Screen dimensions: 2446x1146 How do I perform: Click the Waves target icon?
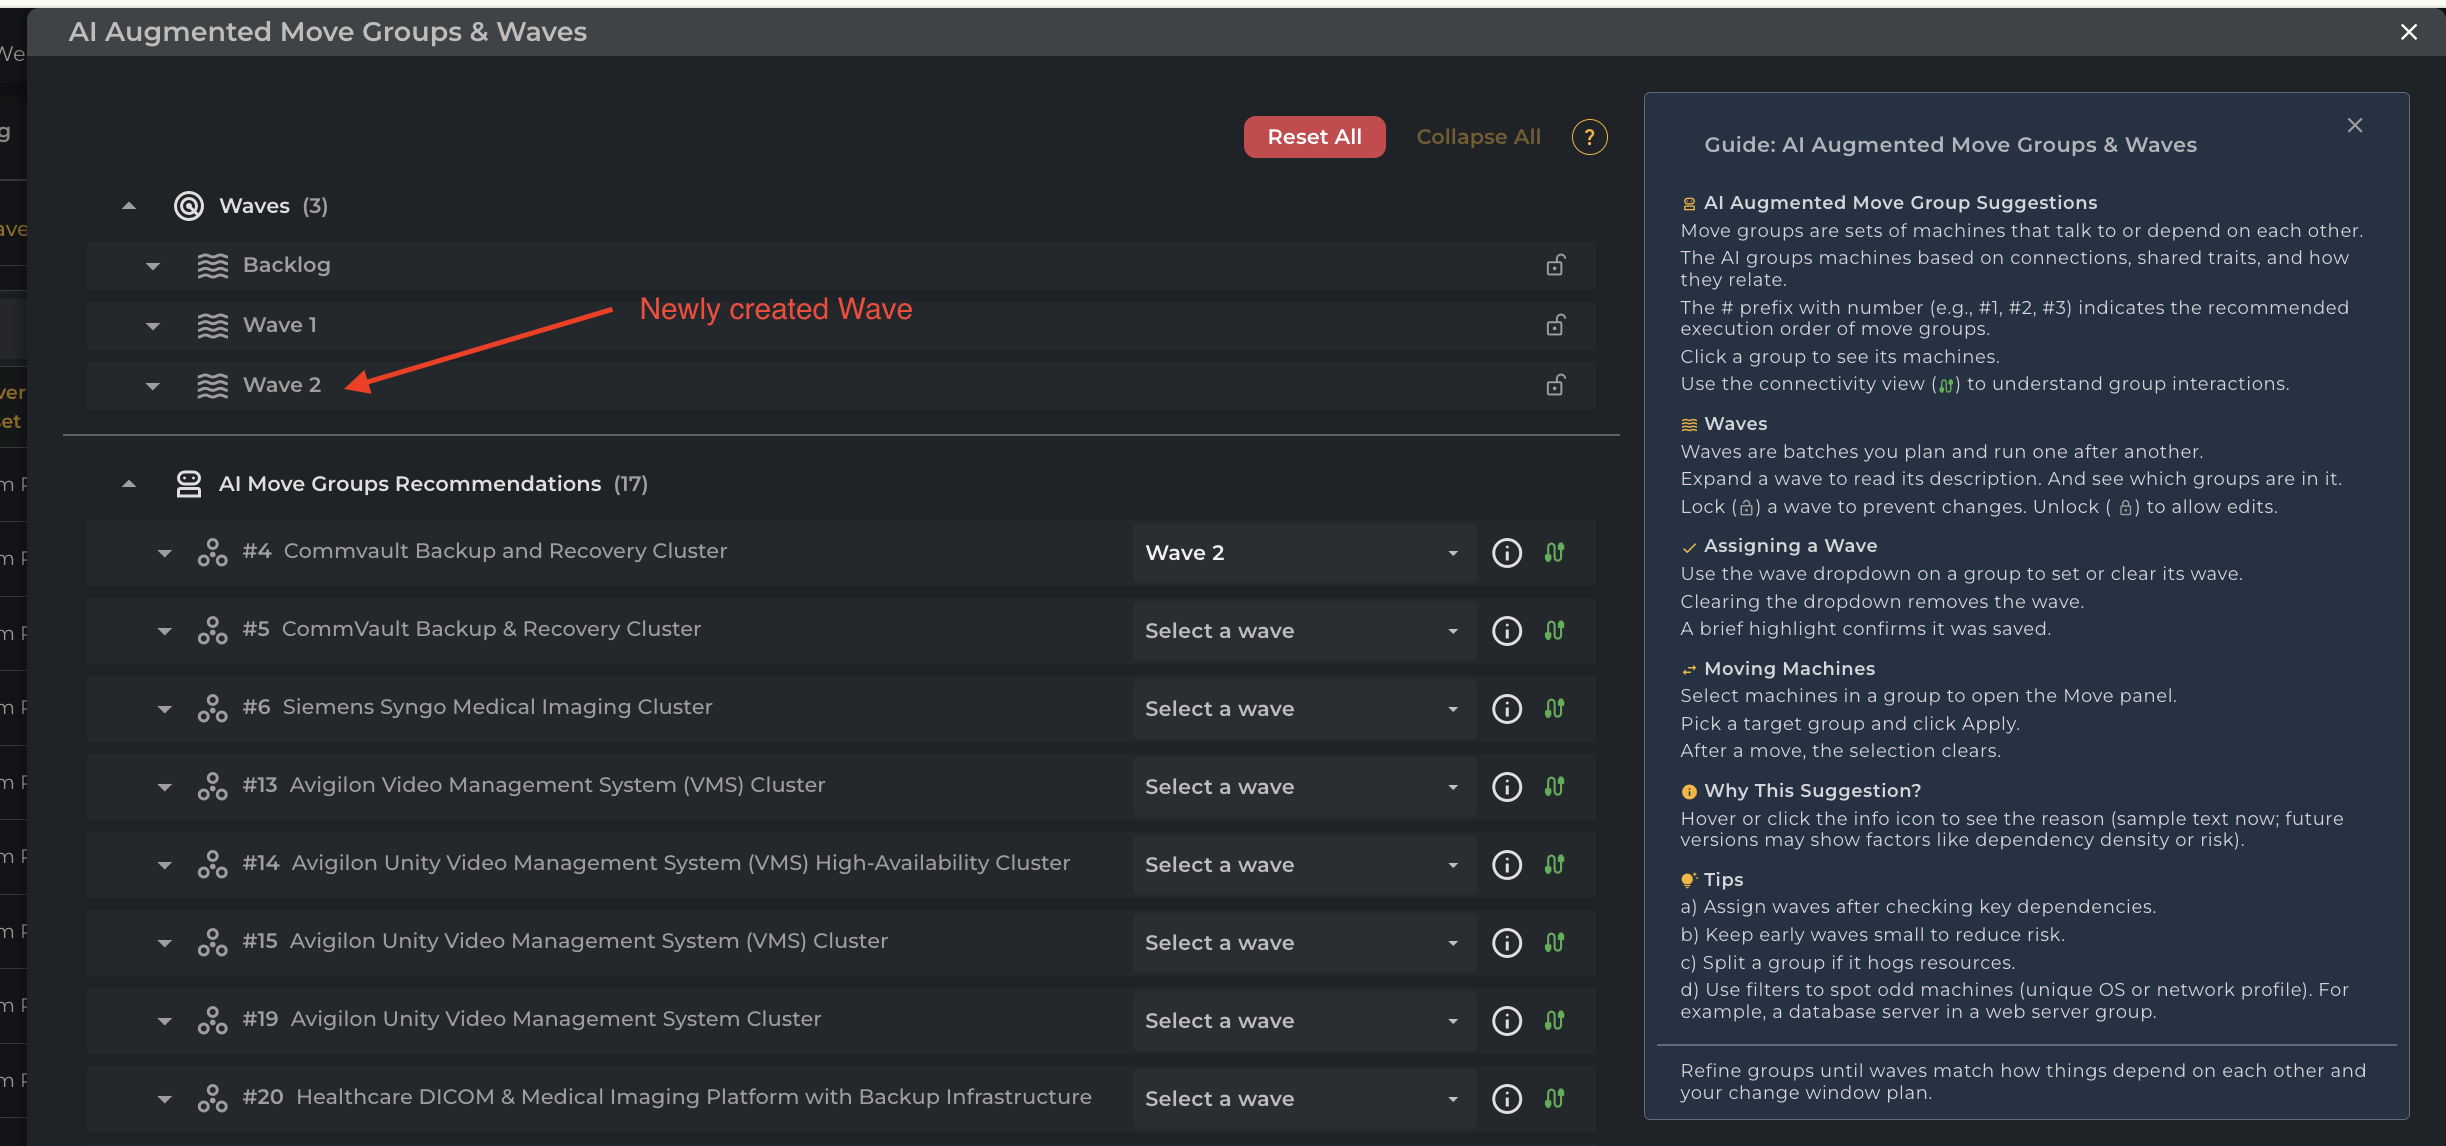click(189, 206)
